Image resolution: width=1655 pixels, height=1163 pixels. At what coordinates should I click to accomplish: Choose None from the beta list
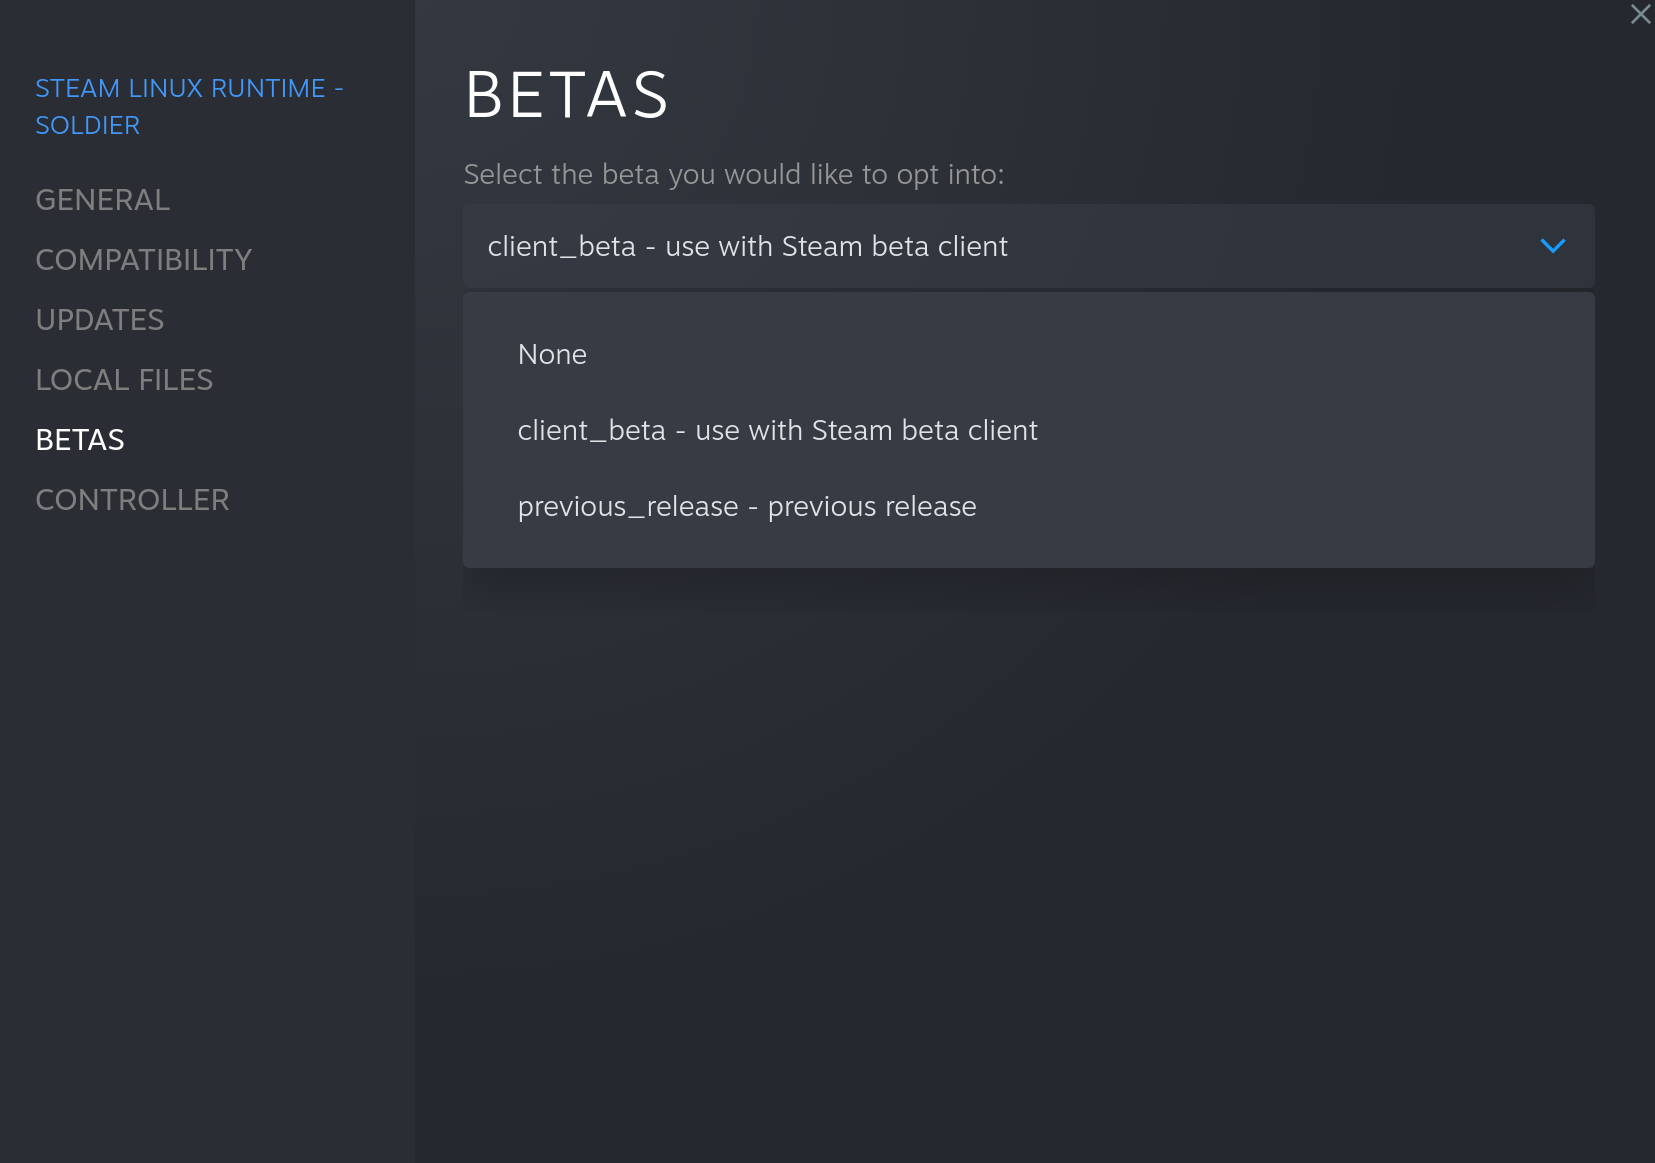click(1028, 354)
